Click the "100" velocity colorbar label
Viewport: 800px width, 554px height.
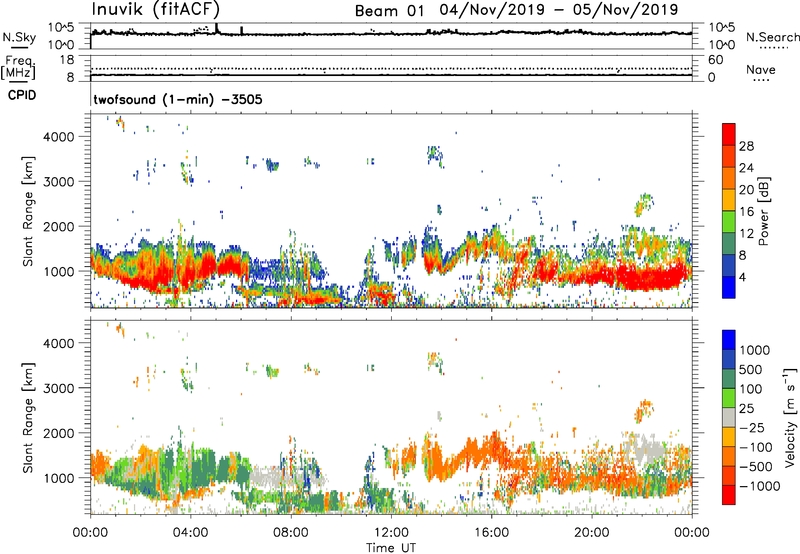[x=751, y=389]
